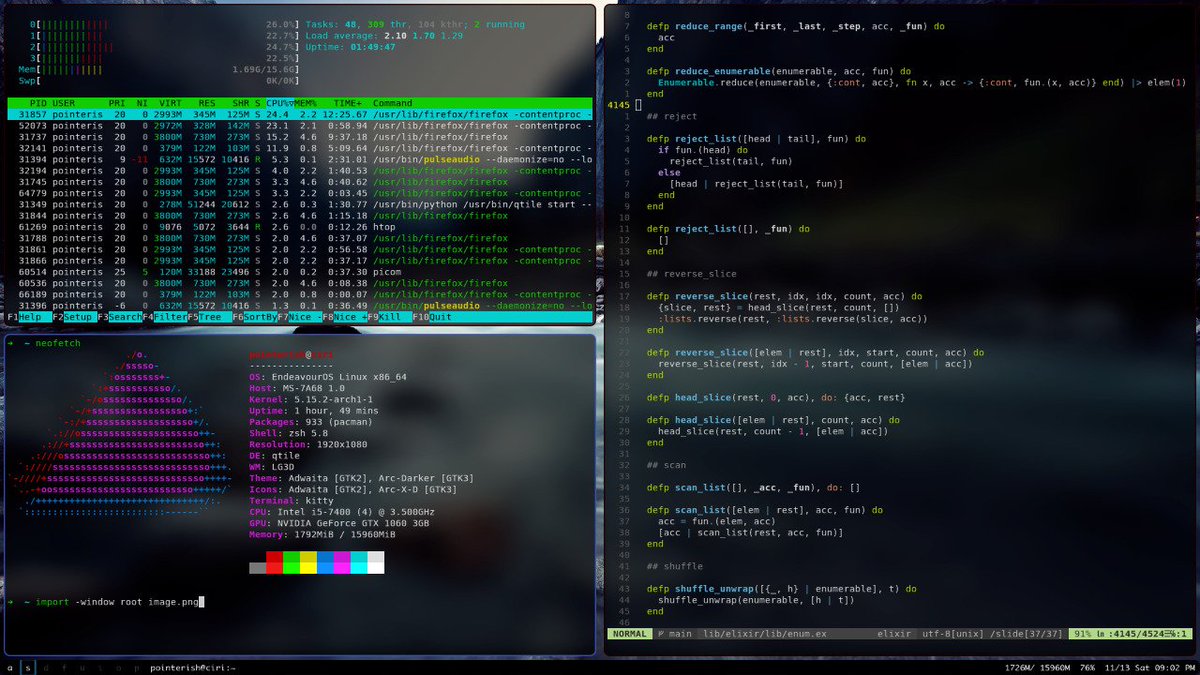Click the magenta swatch in neofetch's color palette
This screenshot has height=675, width=1200.
tap(340, 563)
